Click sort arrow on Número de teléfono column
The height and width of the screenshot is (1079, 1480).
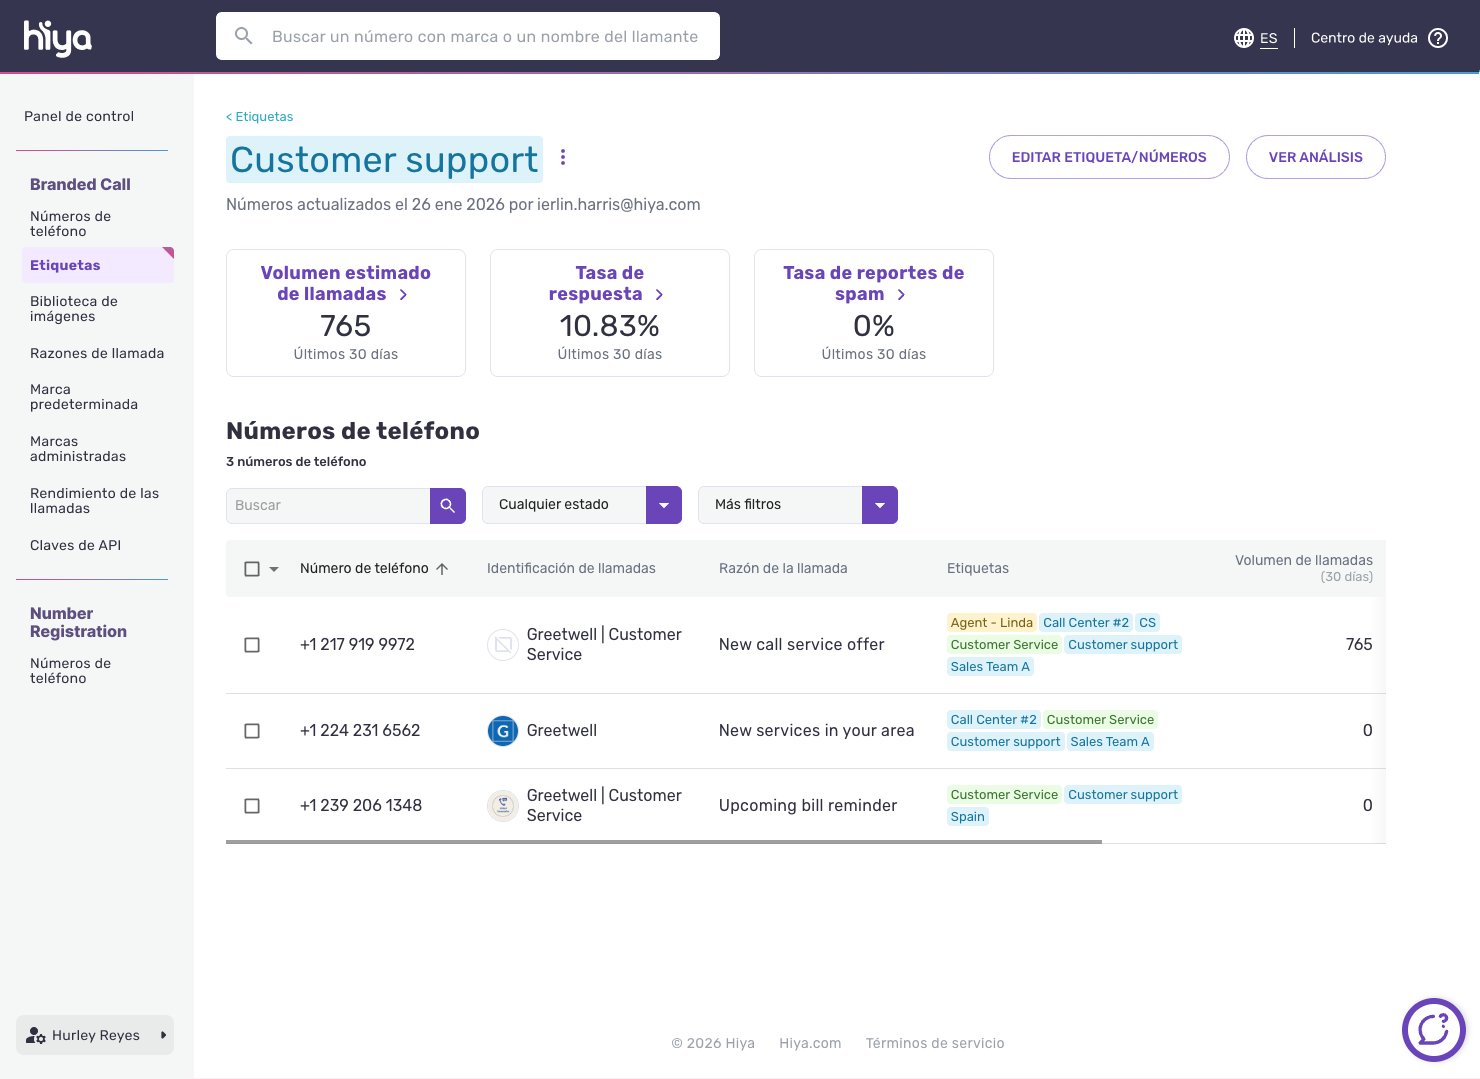pos(442,569)
